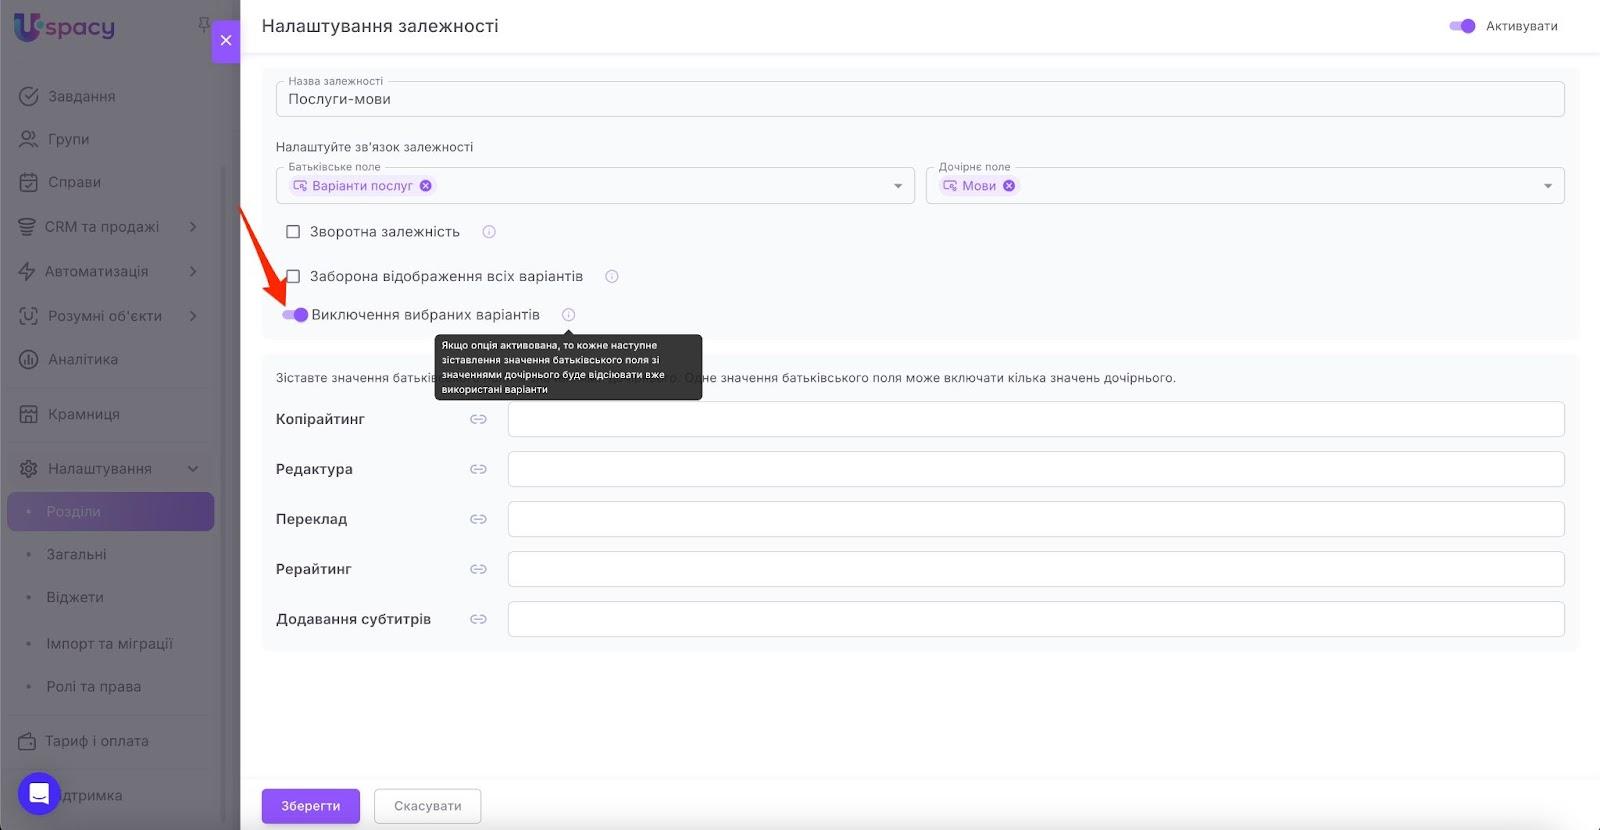Open Справи in the sidebar

tap(75, 182)
